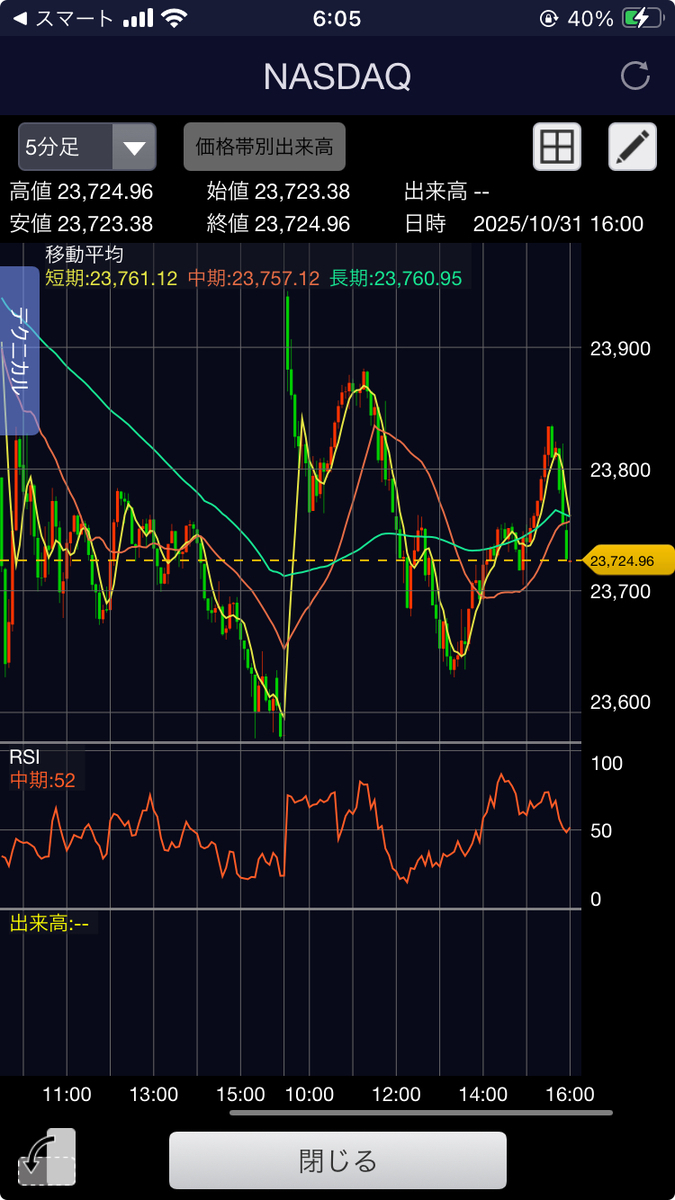
Task: Click the 移動平均 indicator label
Action: coord(84,254)
